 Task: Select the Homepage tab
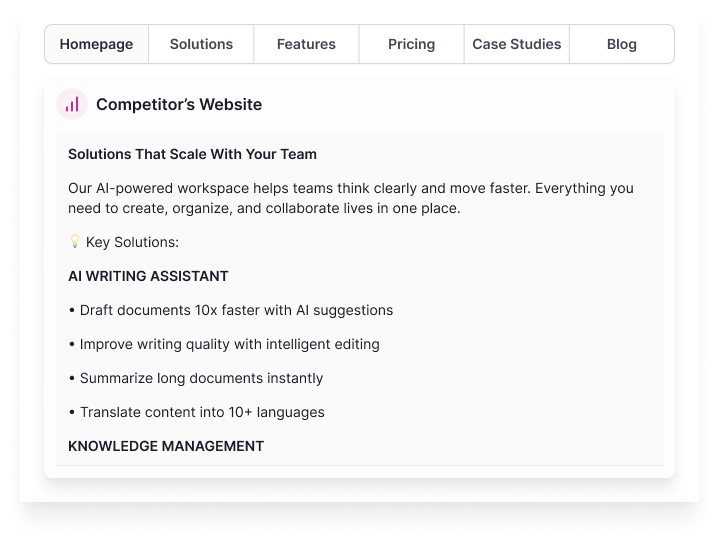tap(96, 44)
